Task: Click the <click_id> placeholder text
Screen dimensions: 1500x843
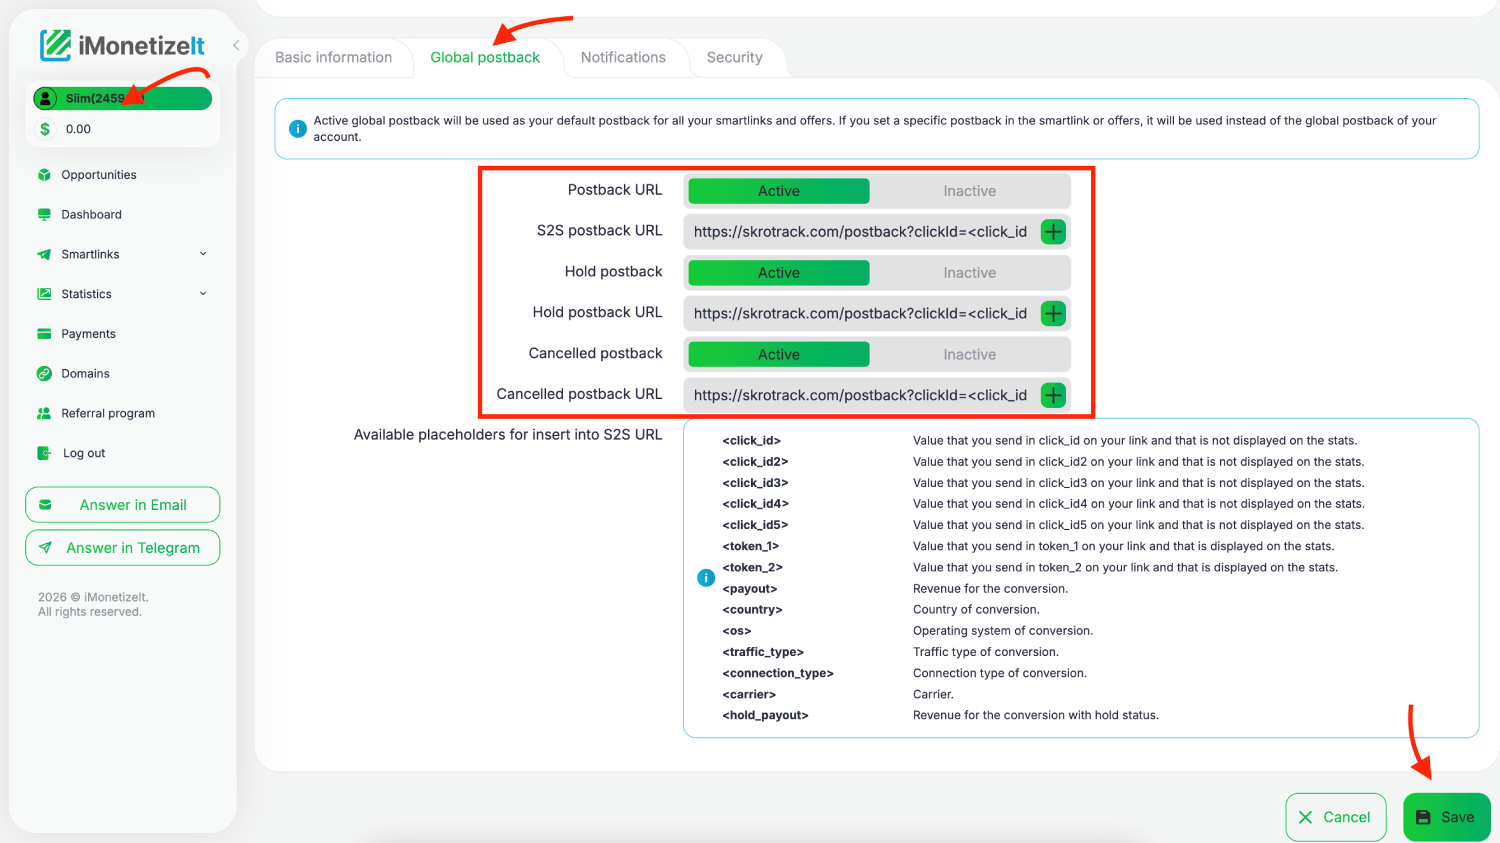Action: point(751,441)
